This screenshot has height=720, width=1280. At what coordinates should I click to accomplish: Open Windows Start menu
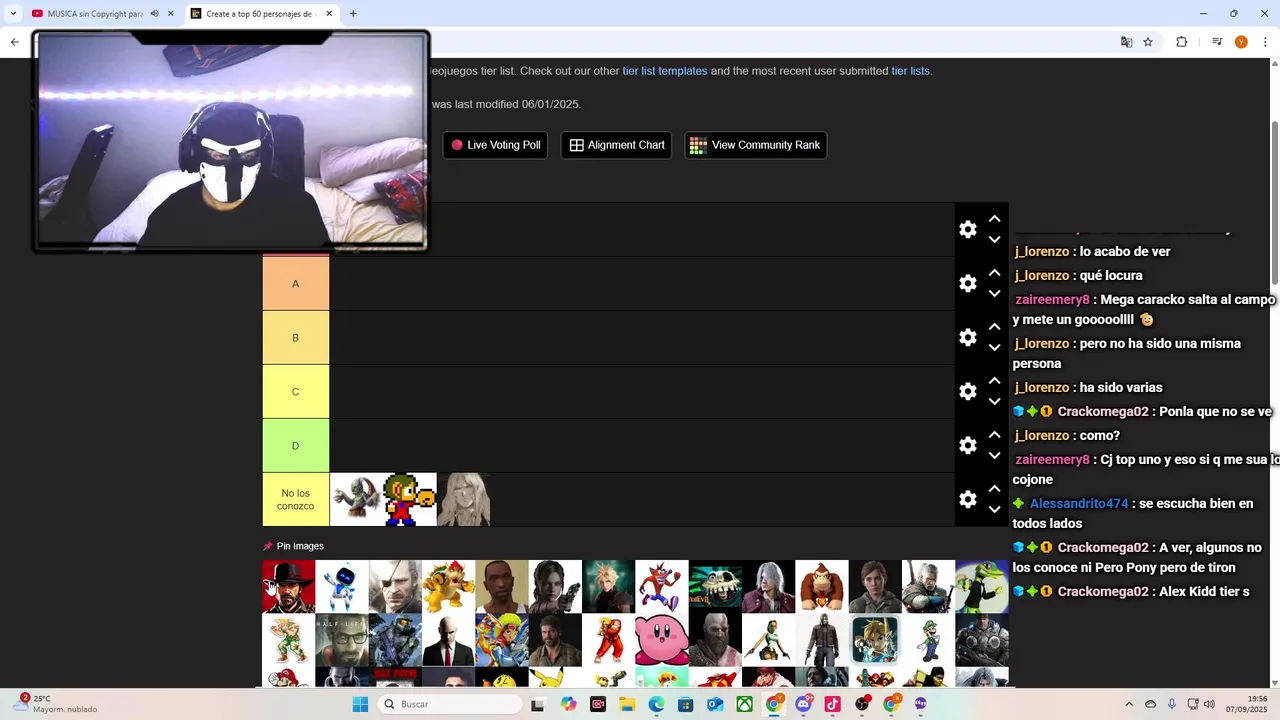coord(360,704)
